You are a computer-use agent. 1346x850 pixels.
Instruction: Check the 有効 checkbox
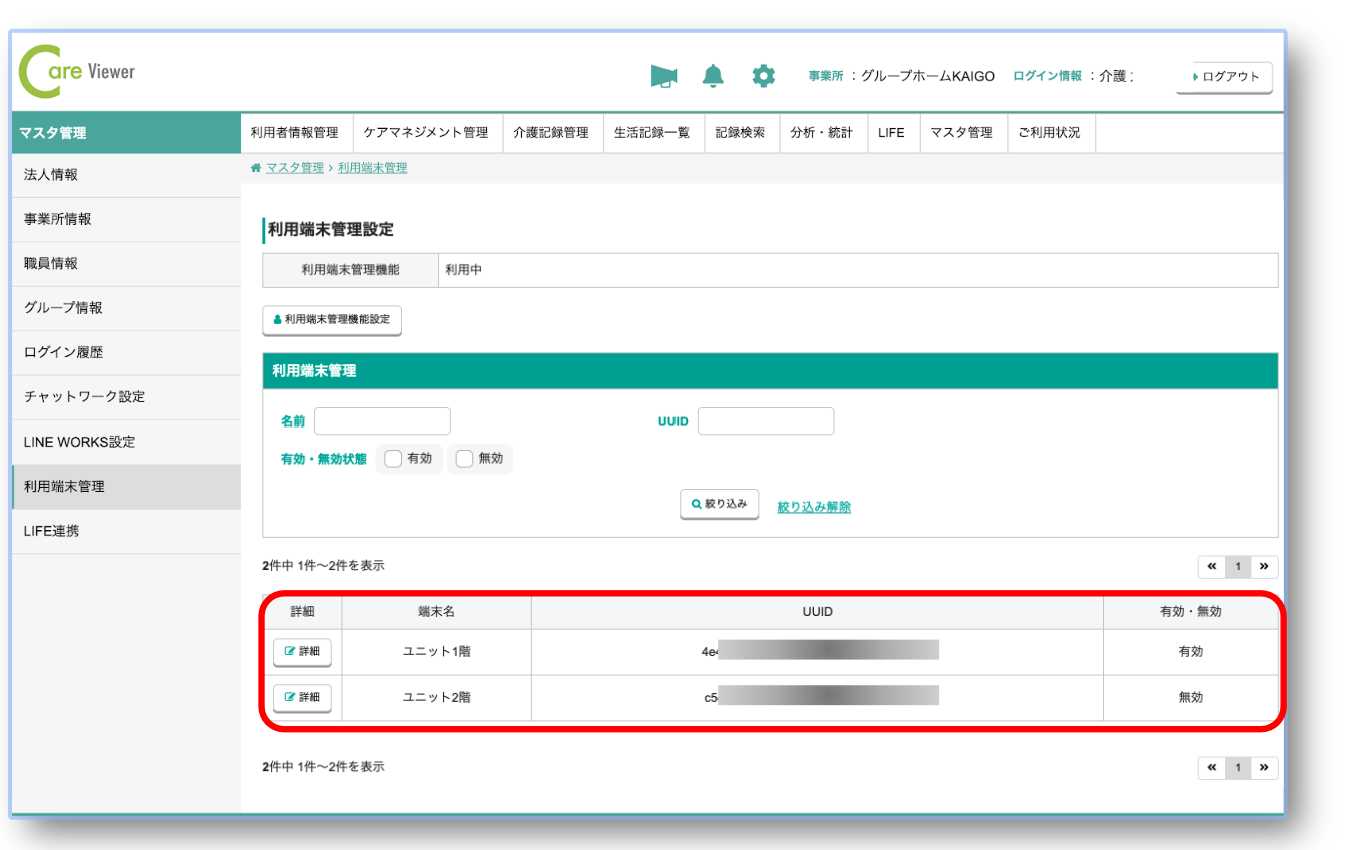(x=393, y=459)
